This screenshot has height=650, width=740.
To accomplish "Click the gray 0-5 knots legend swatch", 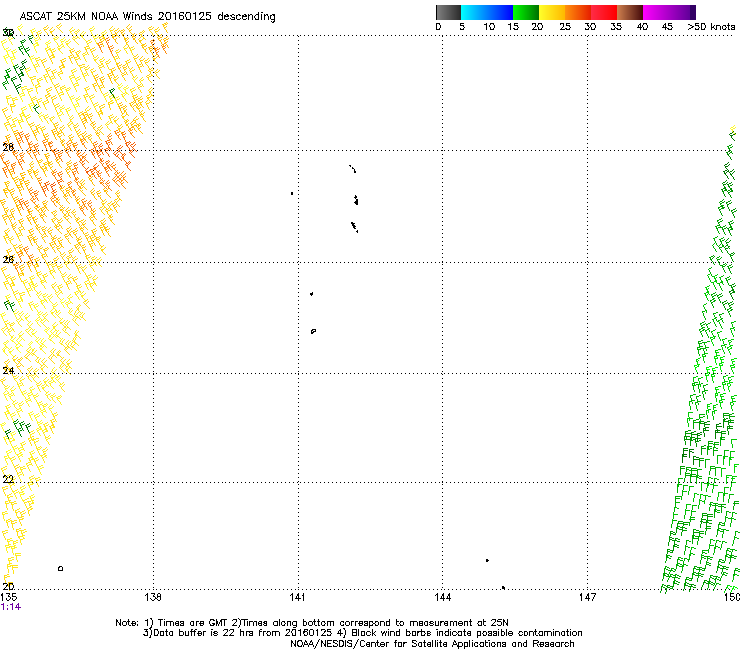I will (x=448, y=12).
